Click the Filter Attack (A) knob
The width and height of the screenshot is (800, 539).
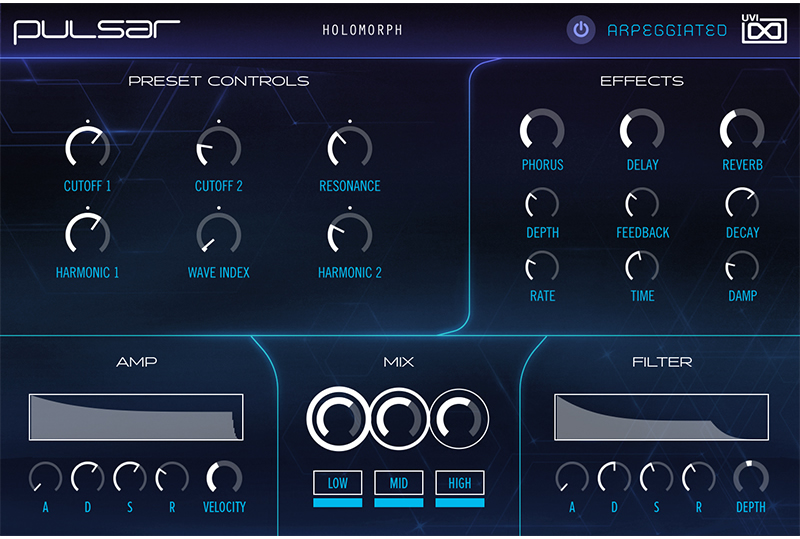[x=572, y=478]
